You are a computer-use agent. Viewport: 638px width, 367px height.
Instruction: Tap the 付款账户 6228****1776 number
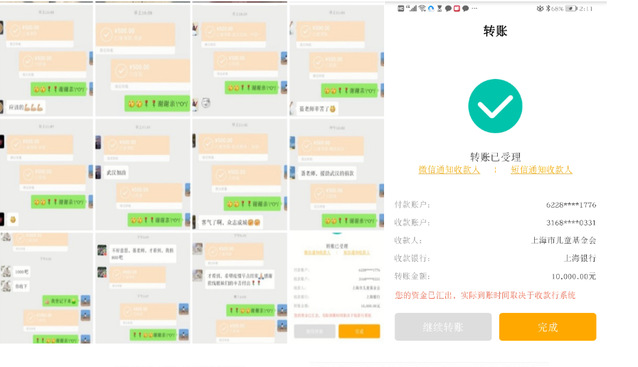(x=571, y=205)
